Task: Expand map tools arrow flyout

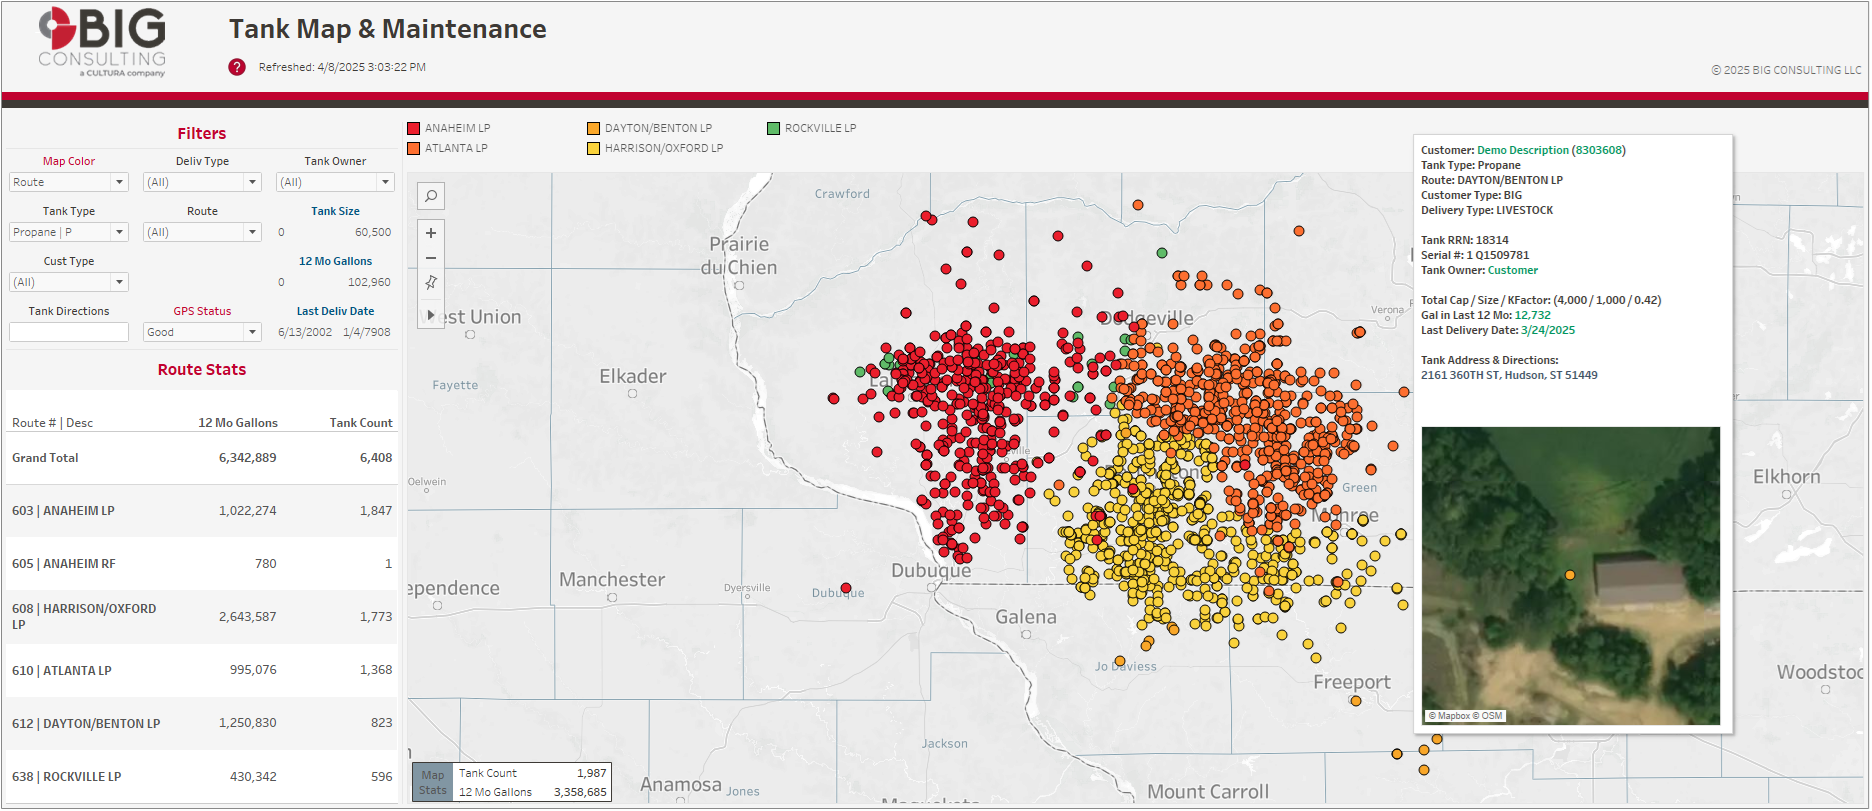Action: click(431, 315)
